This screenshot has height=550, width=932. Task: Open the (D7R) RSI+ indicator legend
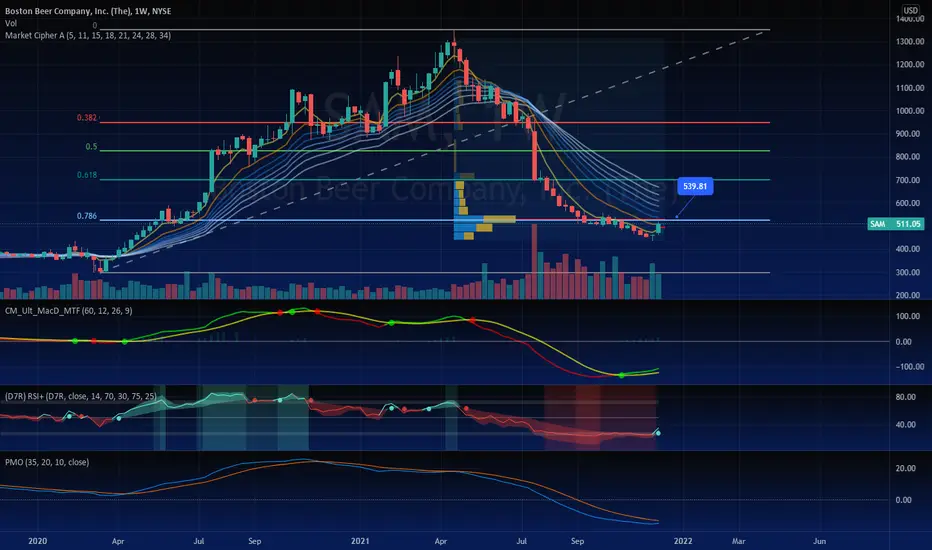point(81,396)
